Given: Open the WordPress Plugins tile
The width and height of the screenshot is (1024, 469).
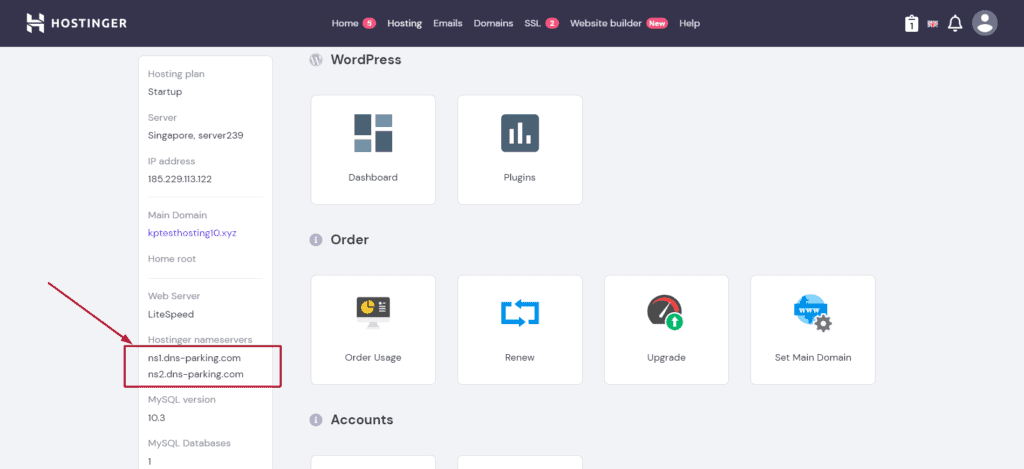Looking at the screenshot, I should pyautogui.click(x=520, y=150).
